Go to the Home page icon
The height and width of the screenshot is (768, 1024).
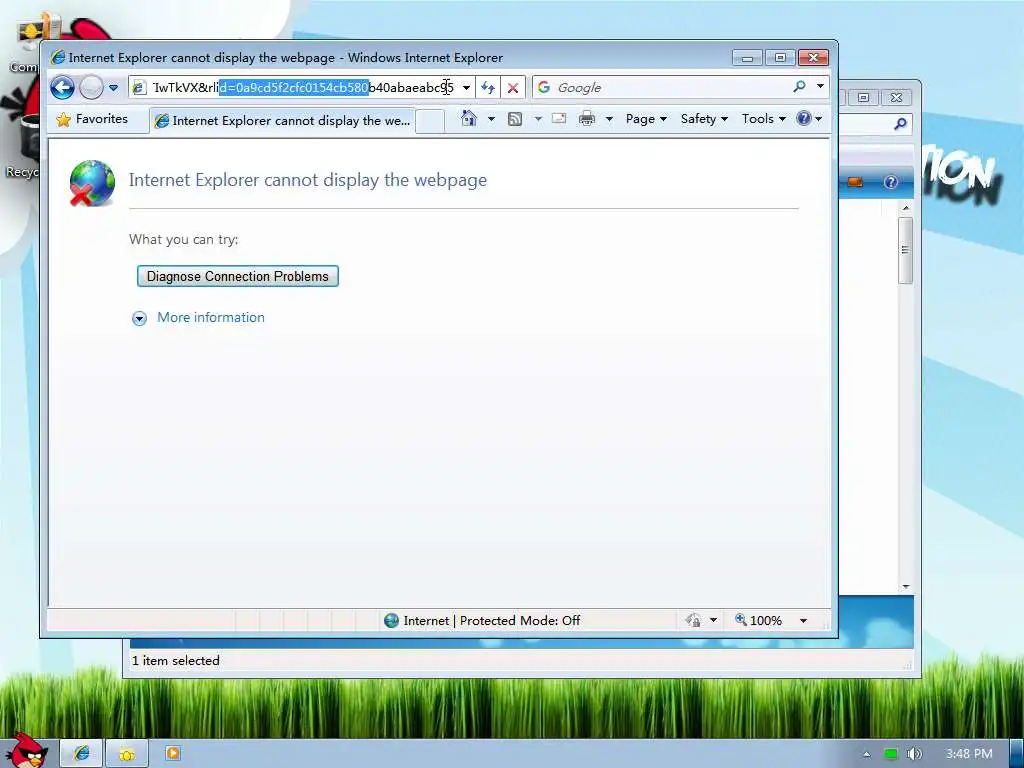pyautogui.click(x=469, y=118)
